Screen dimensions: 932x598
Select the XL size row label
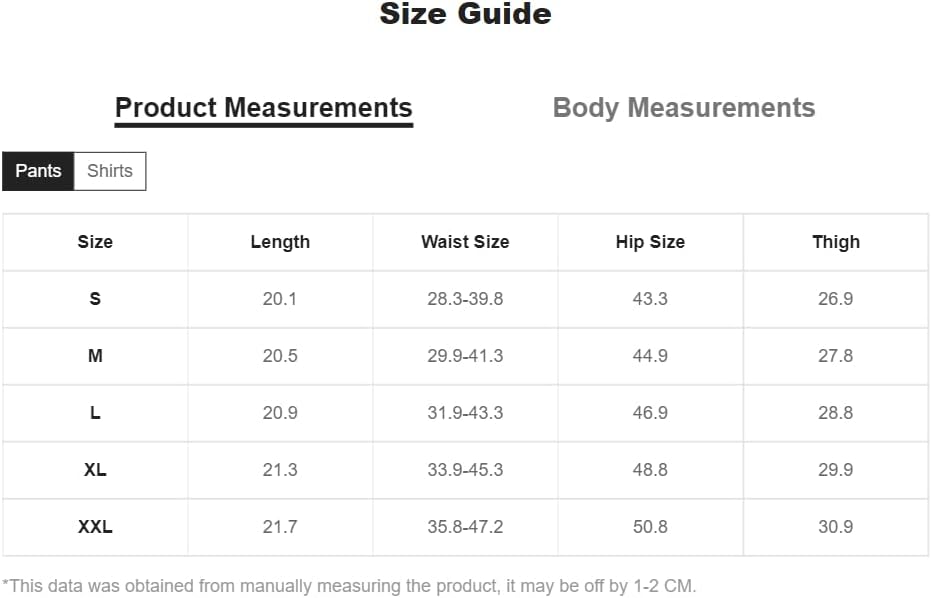point(95,470)
